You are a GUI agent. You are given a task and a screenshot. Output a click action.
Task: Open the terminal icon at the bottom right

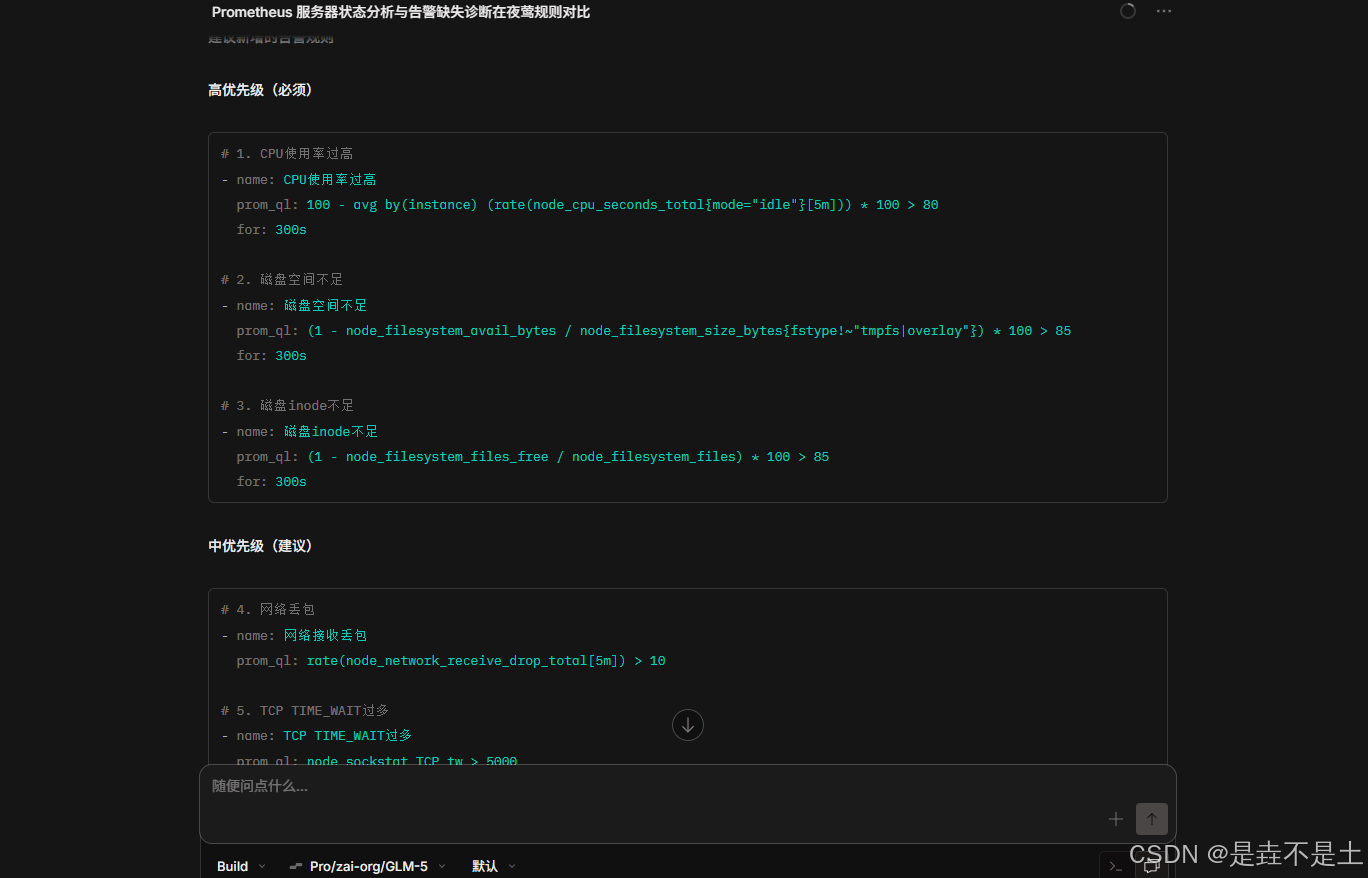click(x=1115, y=866)
